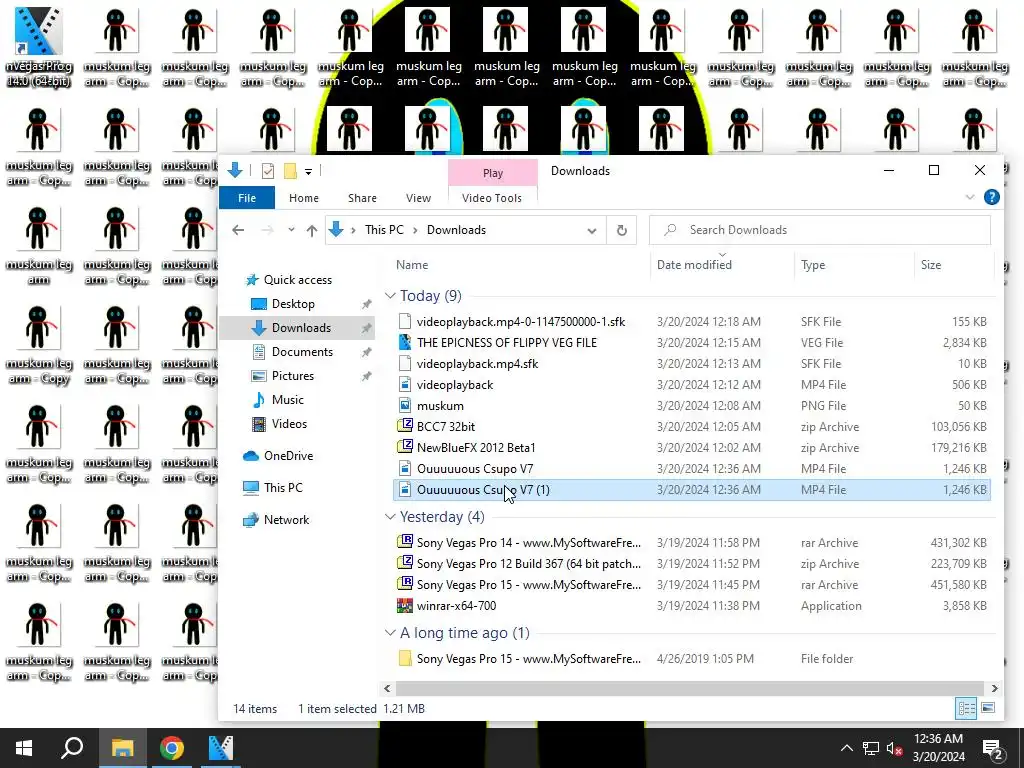Collapse the A long time ago group
Image resolution: width=1024 pixels, height=768 pixels.
click(390, 633)
